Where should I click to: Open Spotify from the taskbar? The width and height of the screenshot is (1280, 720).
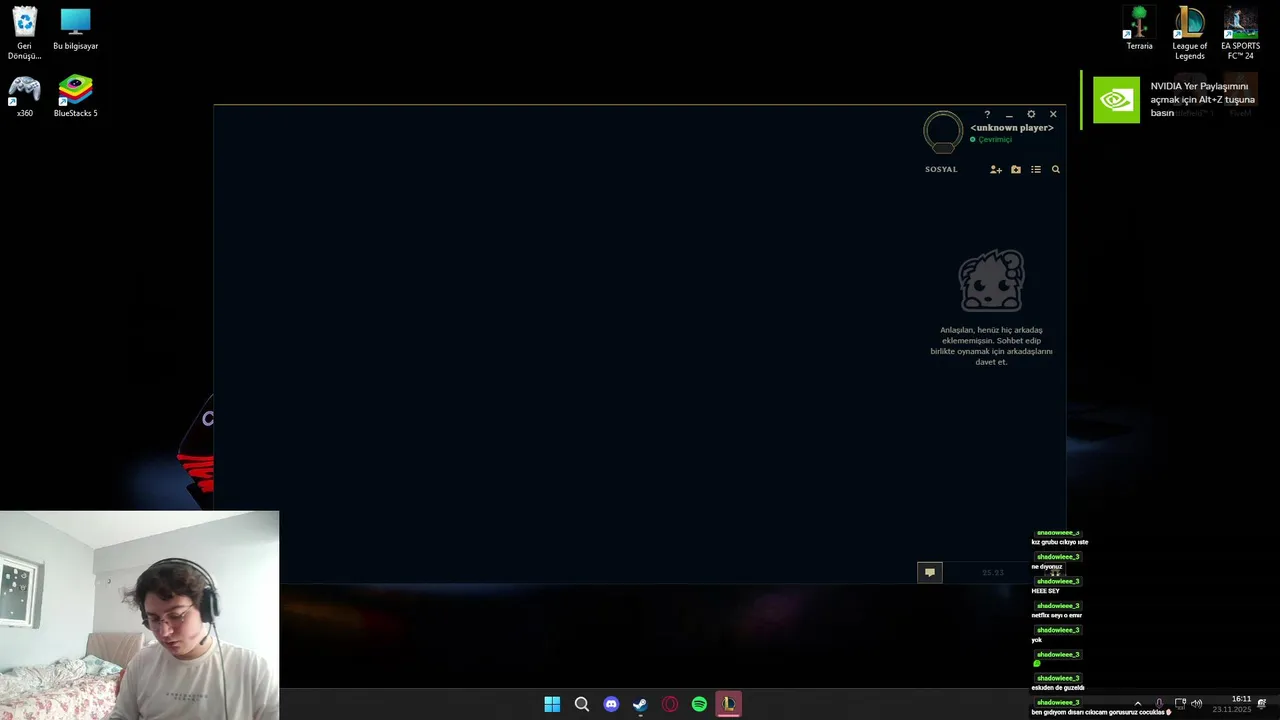699,704
